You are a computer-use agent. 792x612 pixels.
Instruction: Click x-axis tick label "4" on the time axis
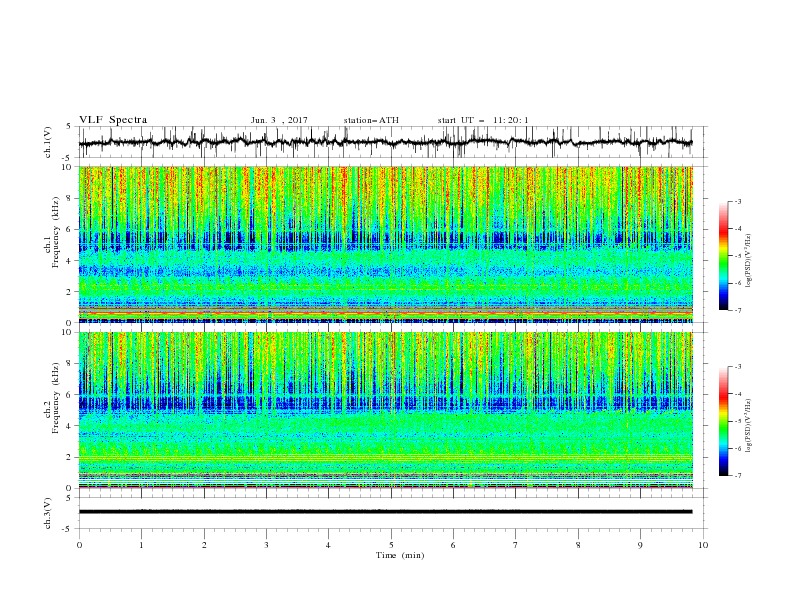click(x=328, y=545)
